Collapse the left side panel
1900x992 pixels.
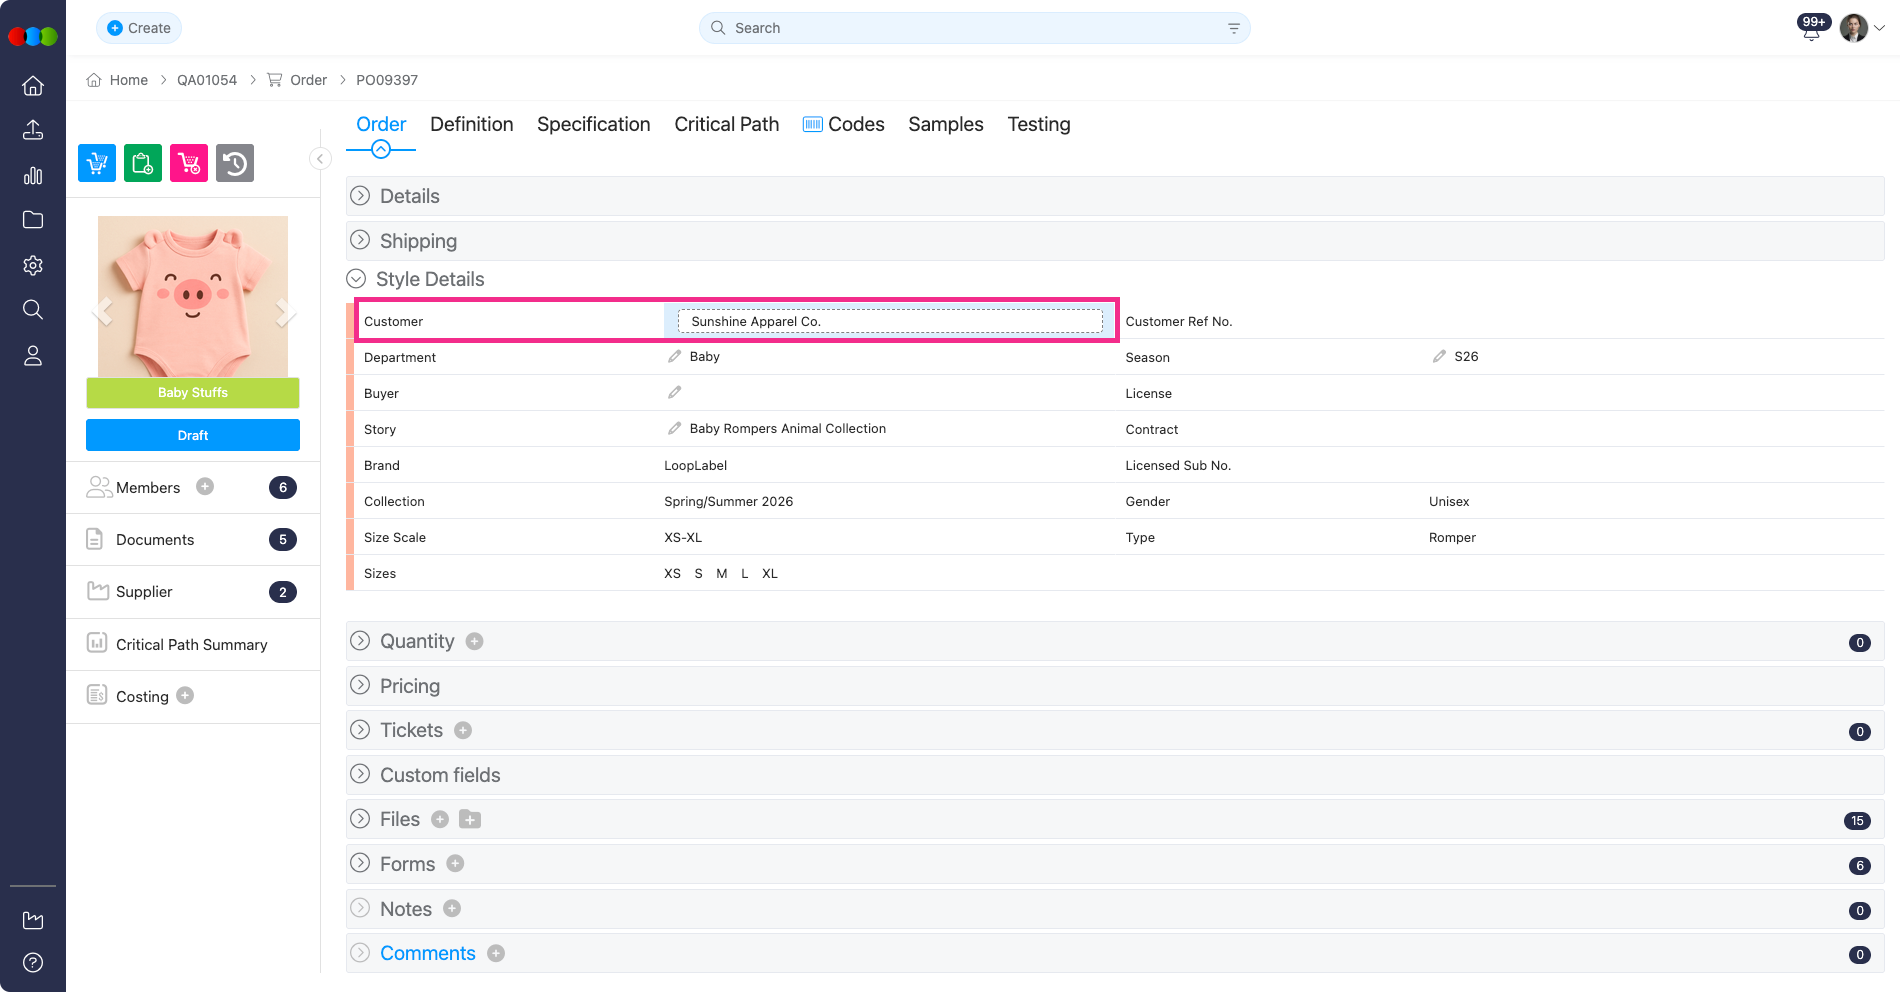(x=320, y=159)
